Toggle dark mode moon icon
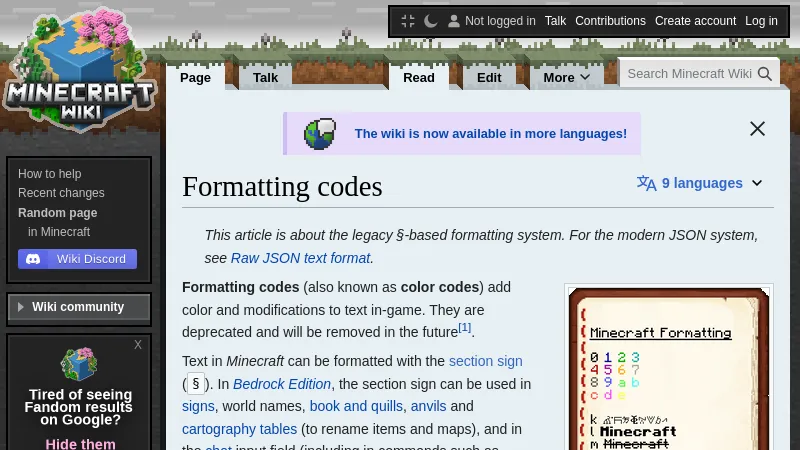The image size is (800, 450). [431, 21]
